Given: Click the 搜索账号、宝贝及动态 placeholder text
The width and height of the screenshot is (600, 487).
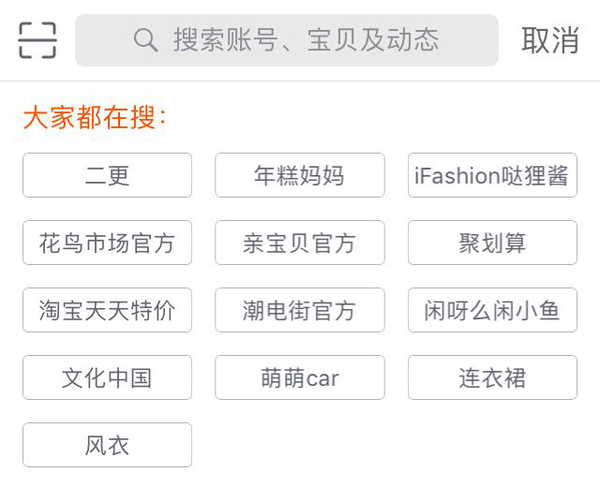Looking at the screenshot, I should coord(306,40).
